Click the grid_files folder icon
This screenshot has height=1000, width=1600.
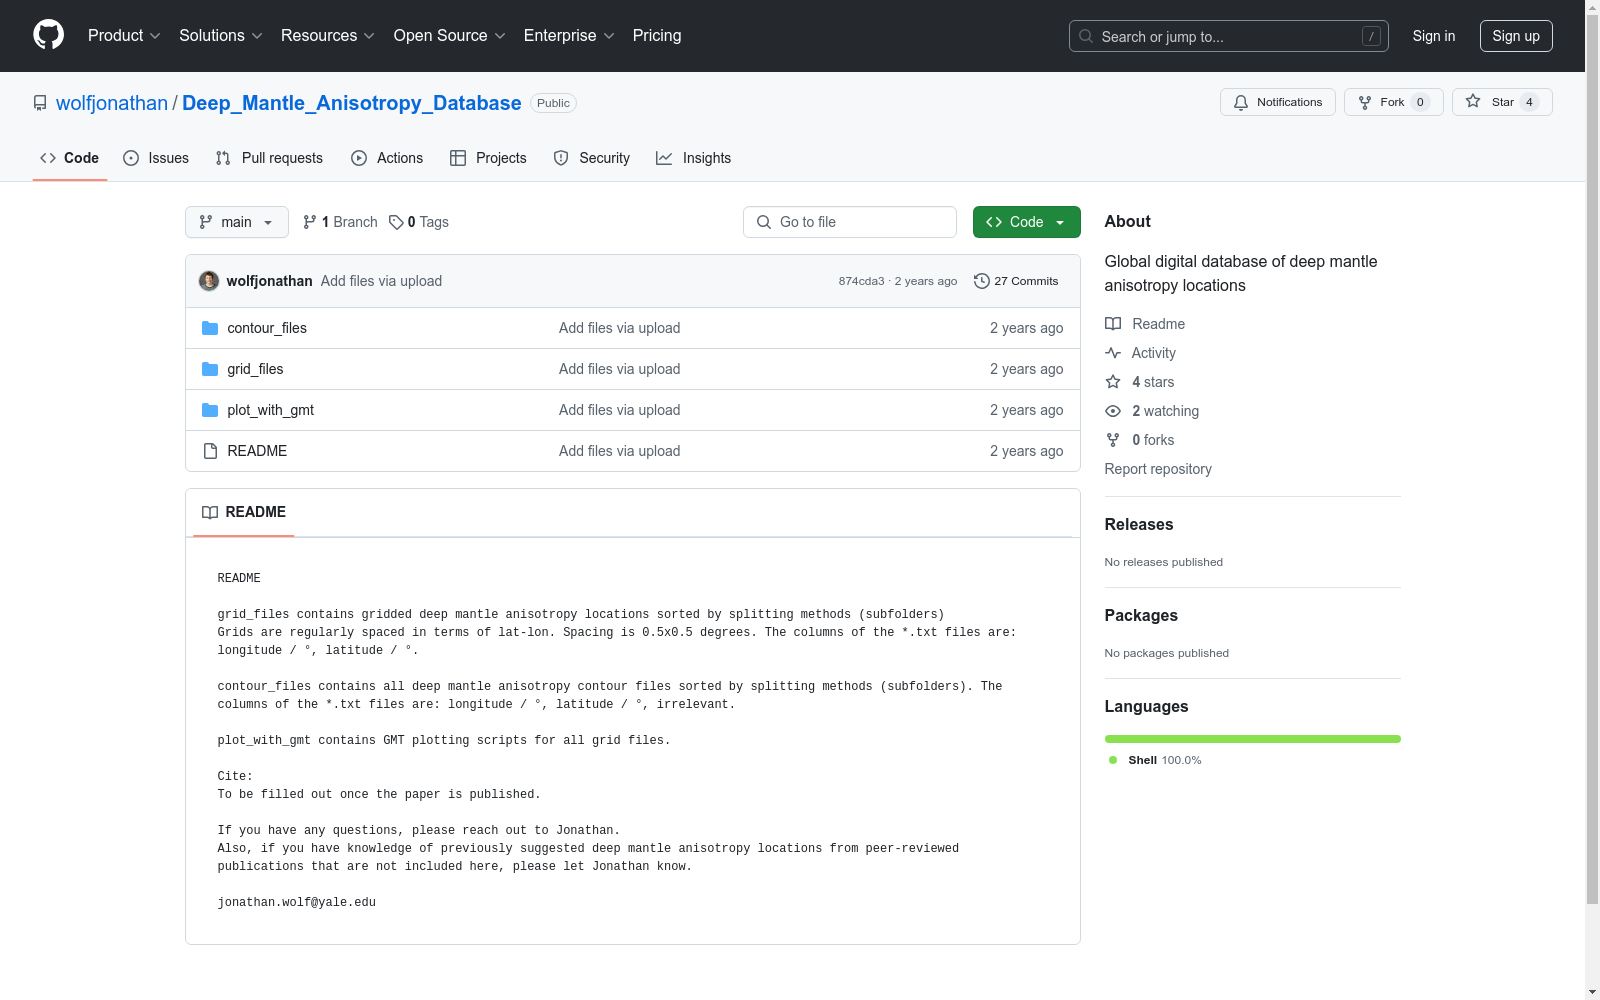(x=210, y=369)
